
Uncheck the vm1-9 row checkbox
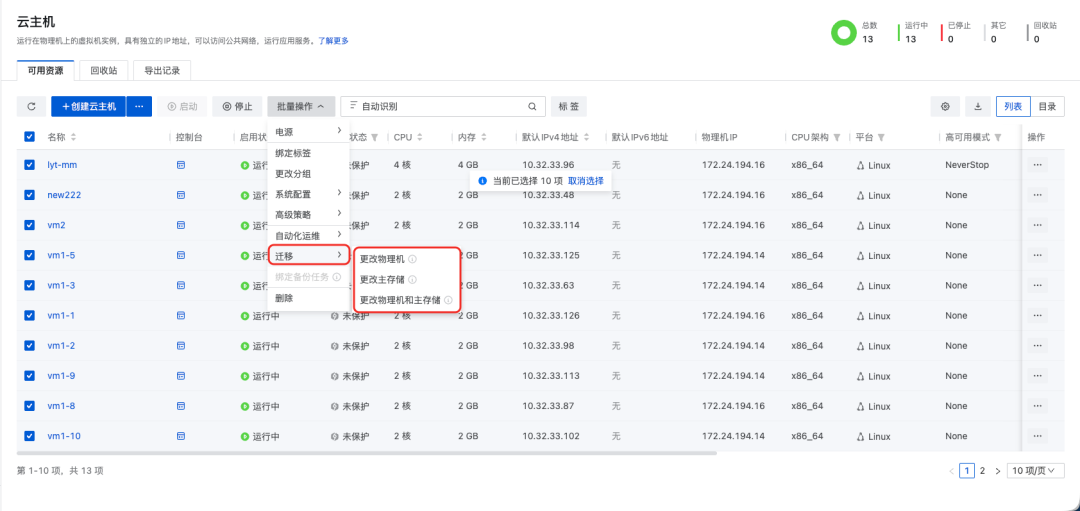[30, 376]
